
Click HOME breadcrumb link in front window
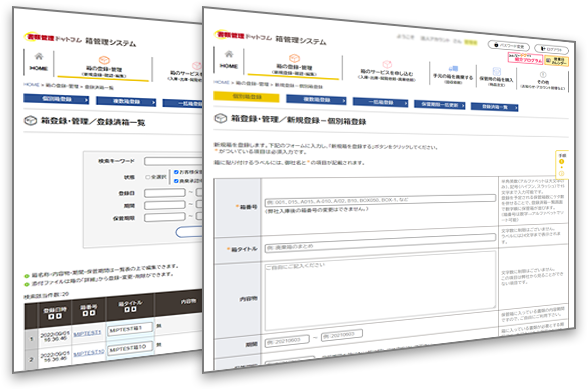click(221, 82)
